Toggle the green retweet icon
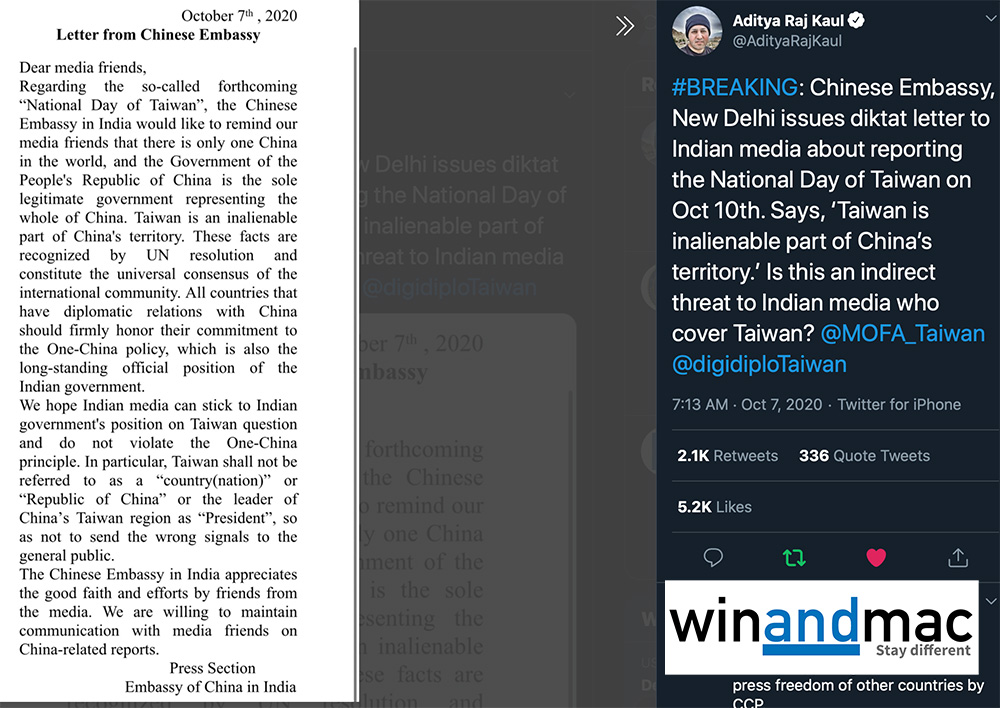The width and height of the screenshot is (1000, 708). [794, 558]
